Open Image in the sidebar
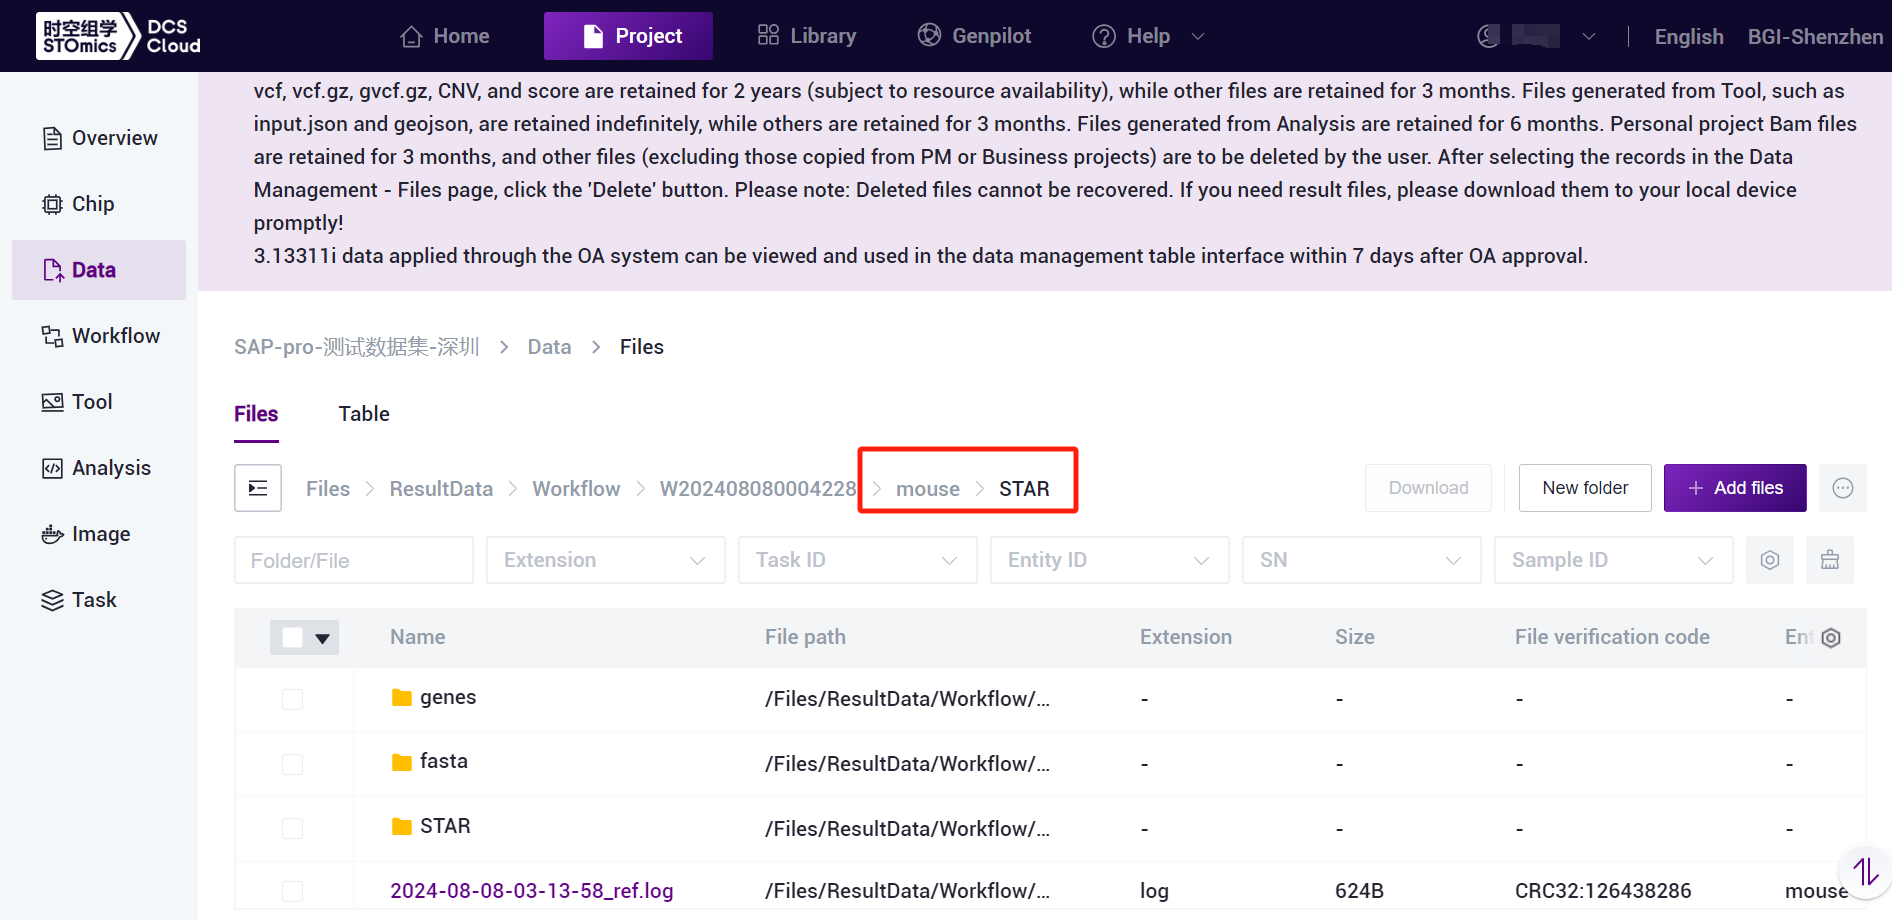The height and width of the screenshot is (920, 1892). [x=99, y=534]
